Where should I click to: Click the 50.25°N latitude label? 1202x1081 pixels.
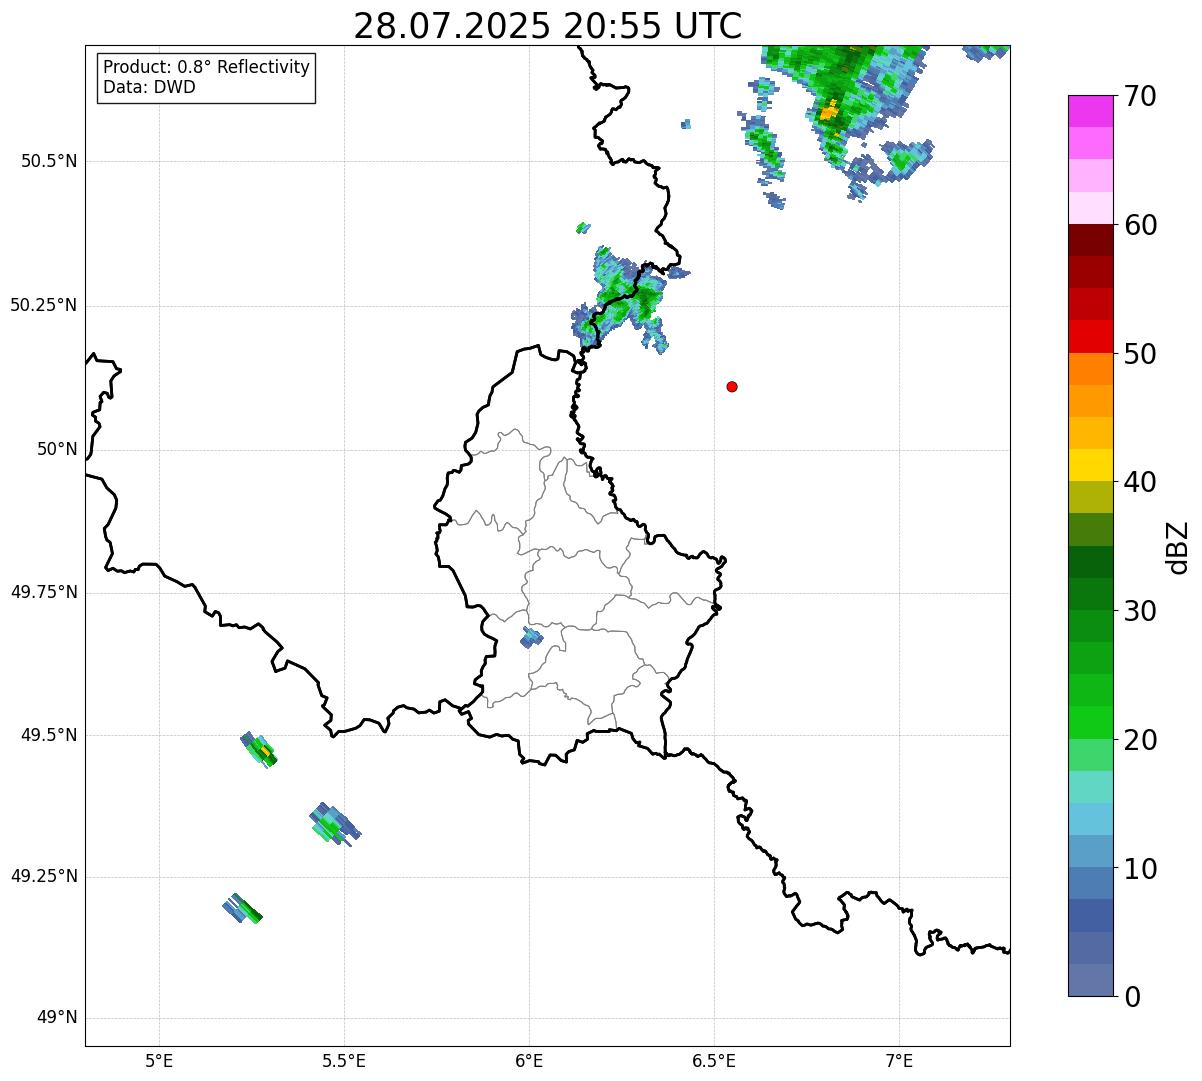[43, 305]
